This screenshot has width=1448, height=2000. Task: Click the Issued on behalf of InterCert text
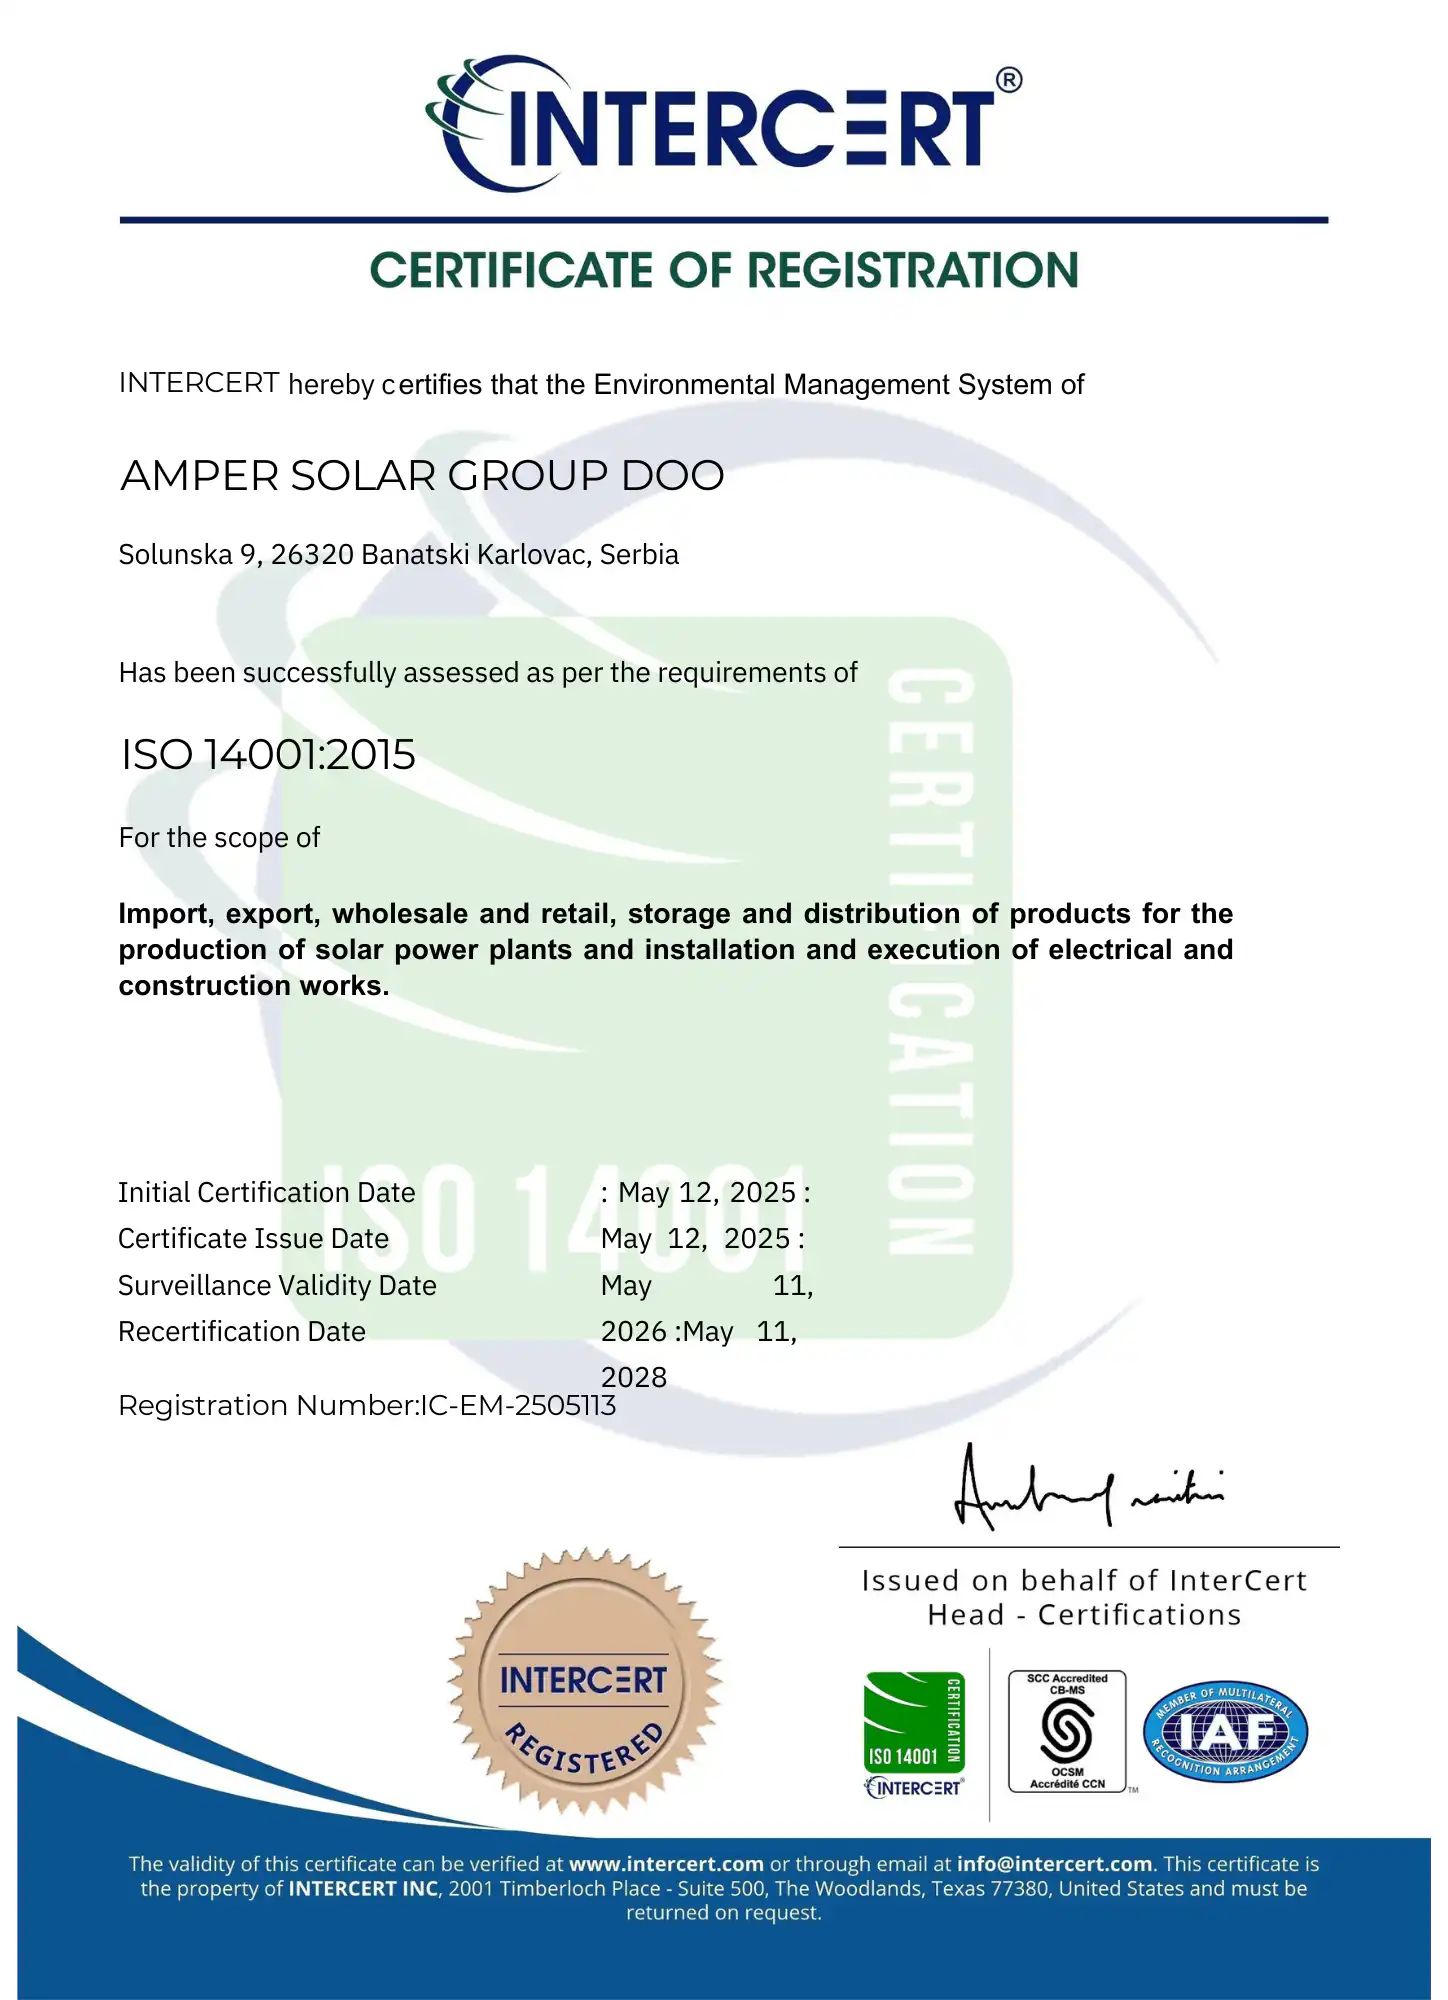[1084, 1581]
